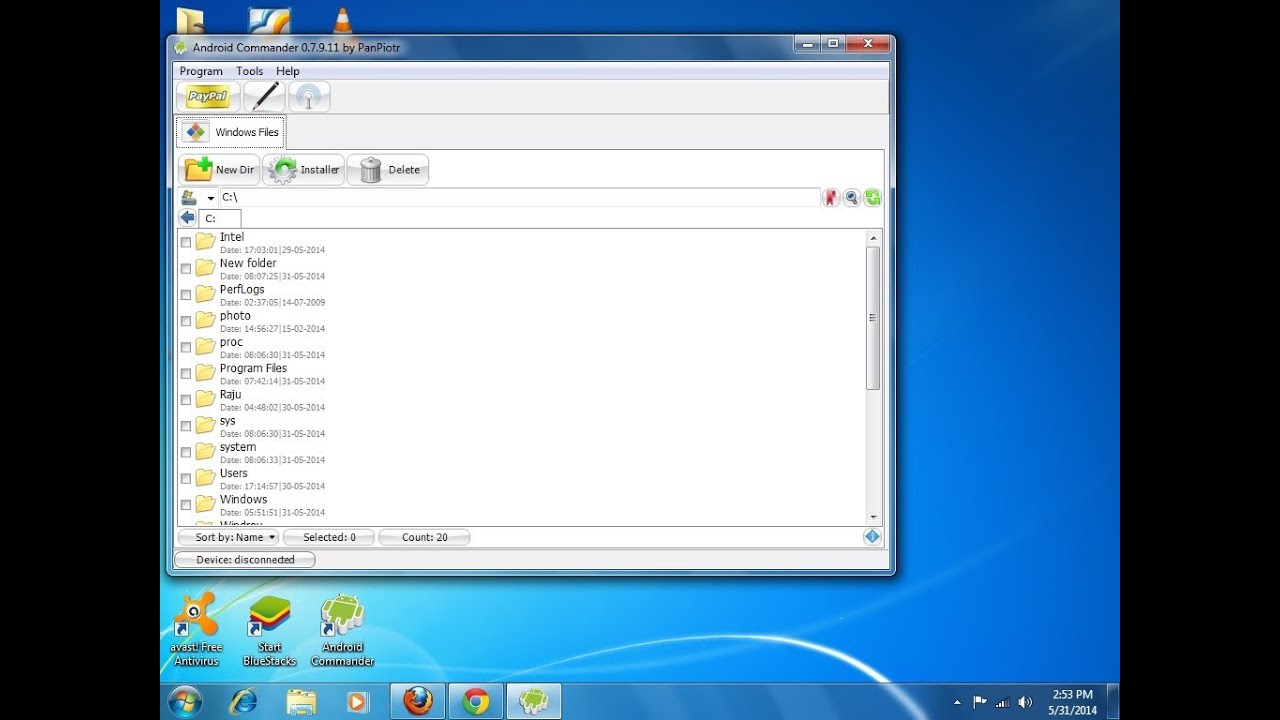Click the Android Commander taskbar button
This screenshot has width=1280, height=720.
point(534,702)
